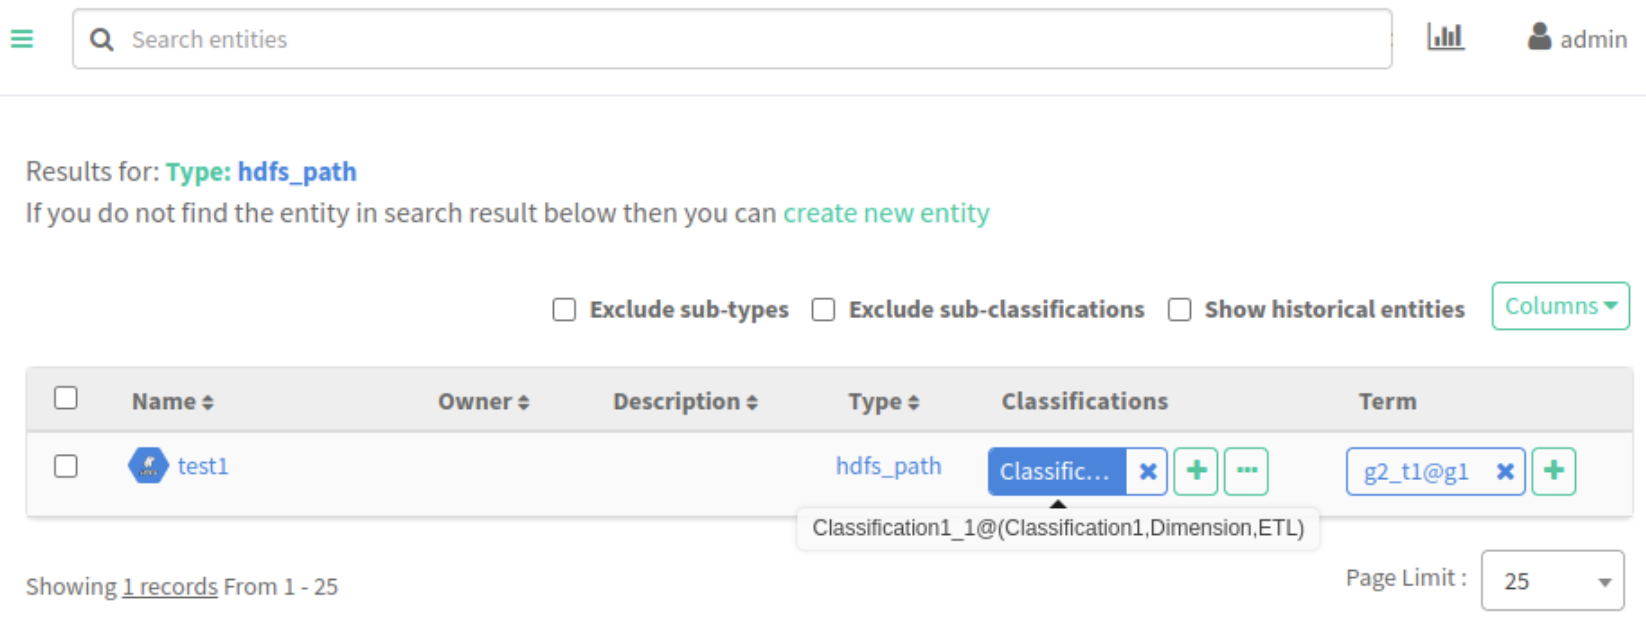This screenshot has height=628, width=1646.
Task: Add a classification with the plus button
Action: (x=1196, y=471)
